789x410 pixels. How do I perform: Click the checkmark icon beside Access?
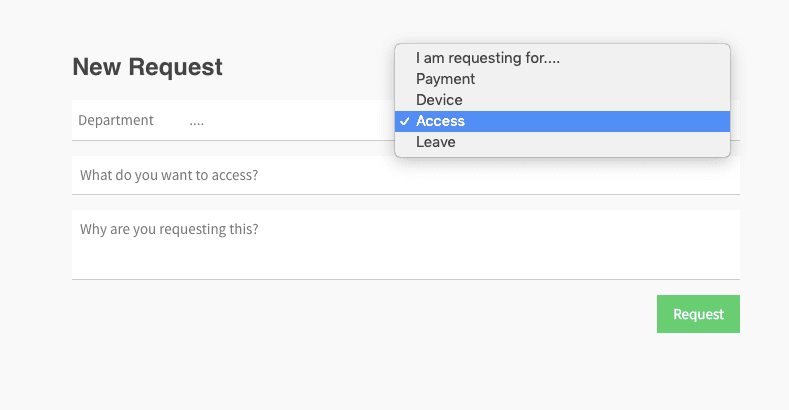pos(404,121)
